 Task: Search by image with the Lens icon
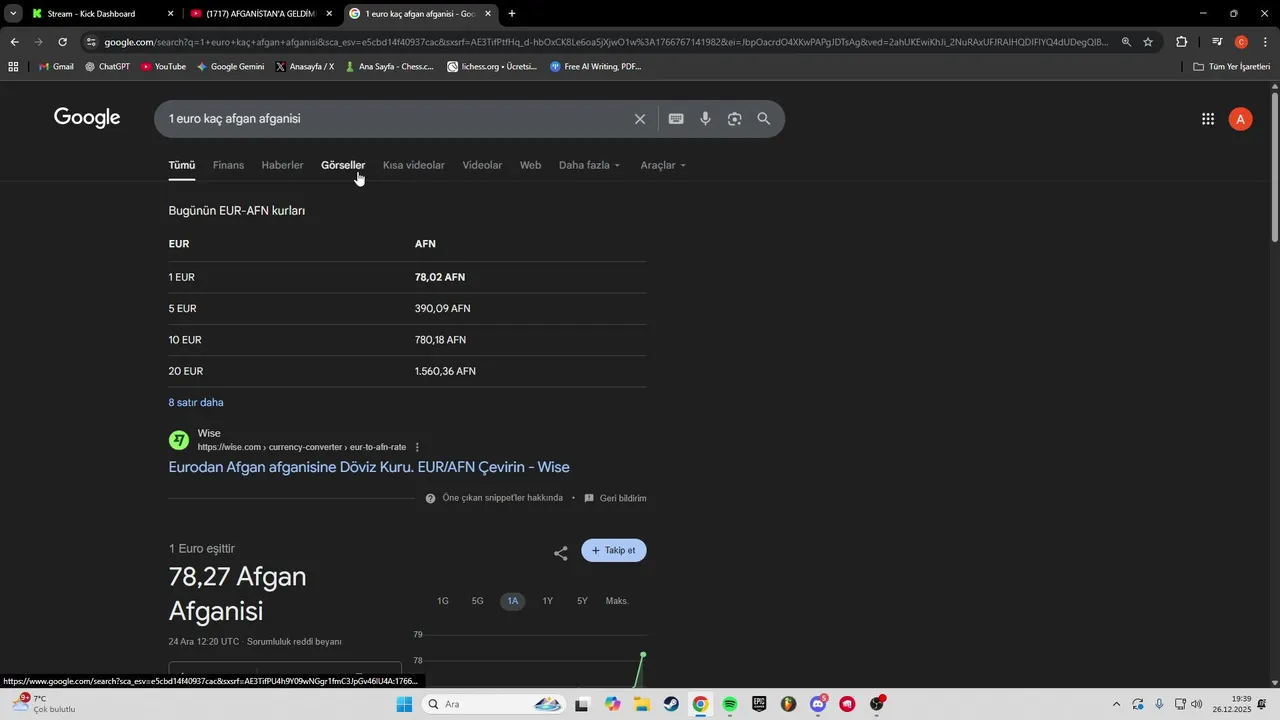click(735, 119)
